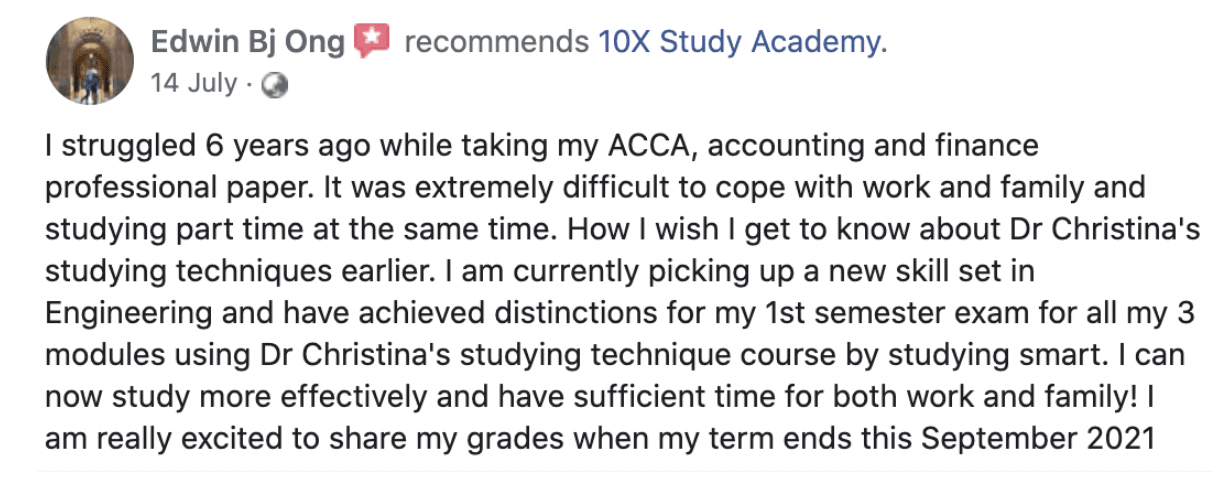1222x504 pixels.
Task: Click the word "recommends" in the header
Action: [x=495, y=42]
